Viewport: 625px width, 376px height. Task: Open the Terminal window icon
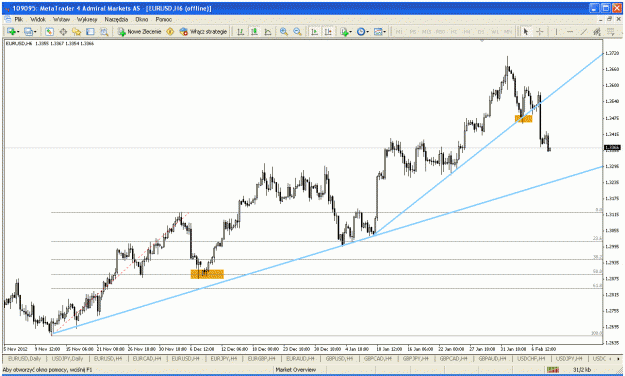pyautogui.click(x=90, y=31)
